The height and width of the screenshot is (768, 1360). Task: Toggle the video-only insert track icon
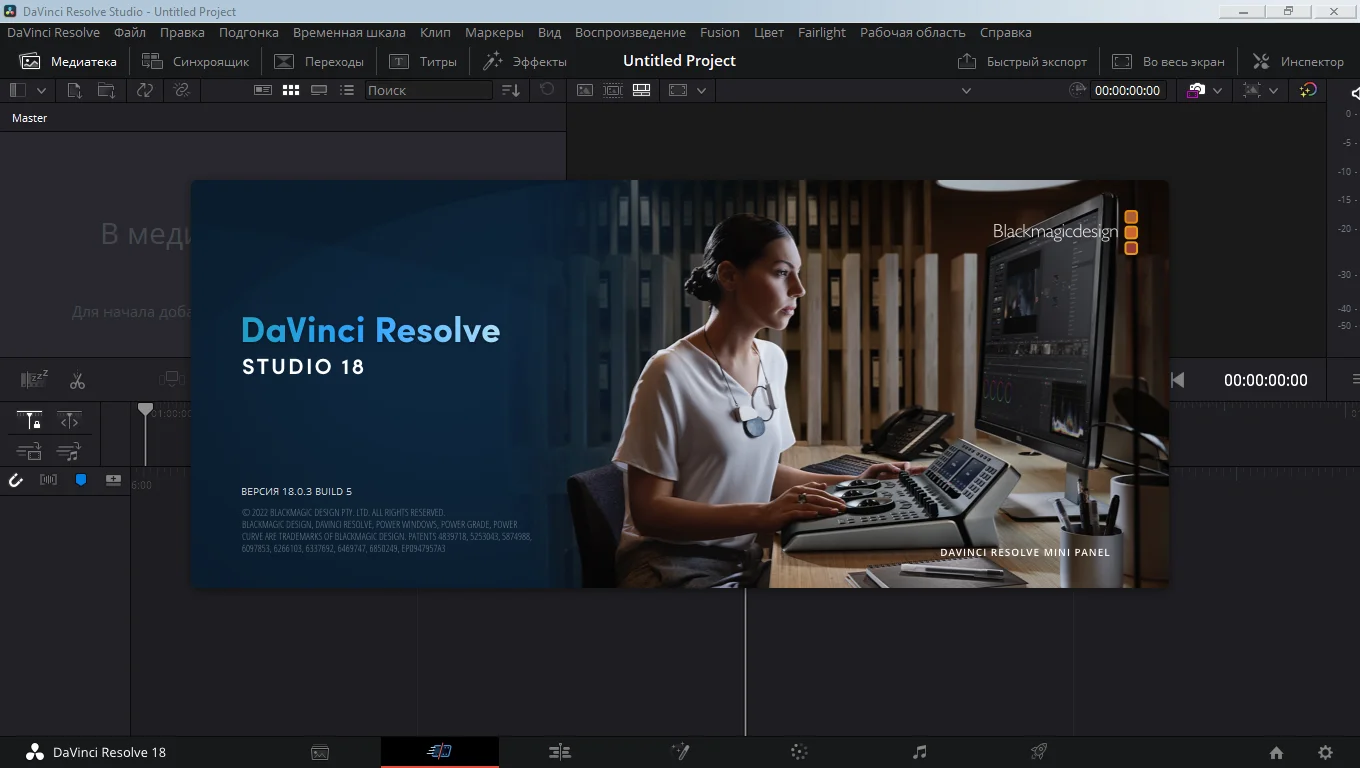[x=30, y=452]
